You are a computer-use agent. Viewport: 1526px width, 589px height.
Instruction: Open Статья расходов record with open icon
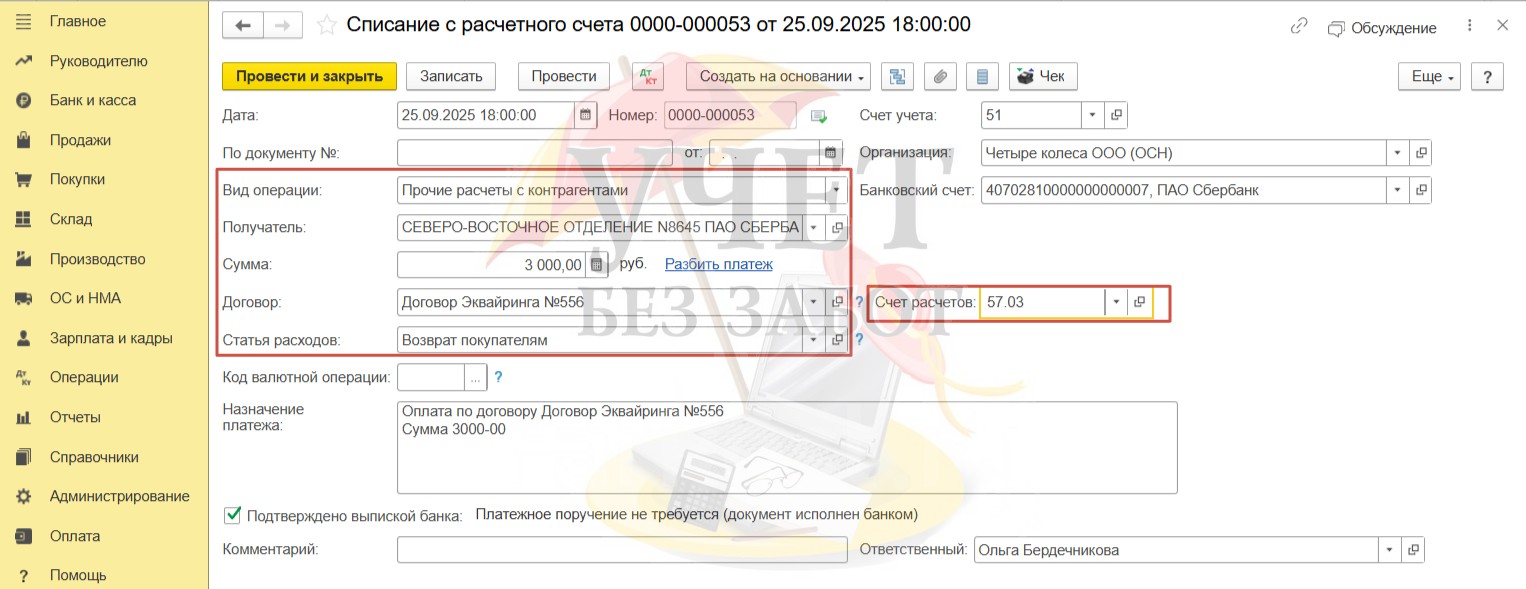[836, 340]
